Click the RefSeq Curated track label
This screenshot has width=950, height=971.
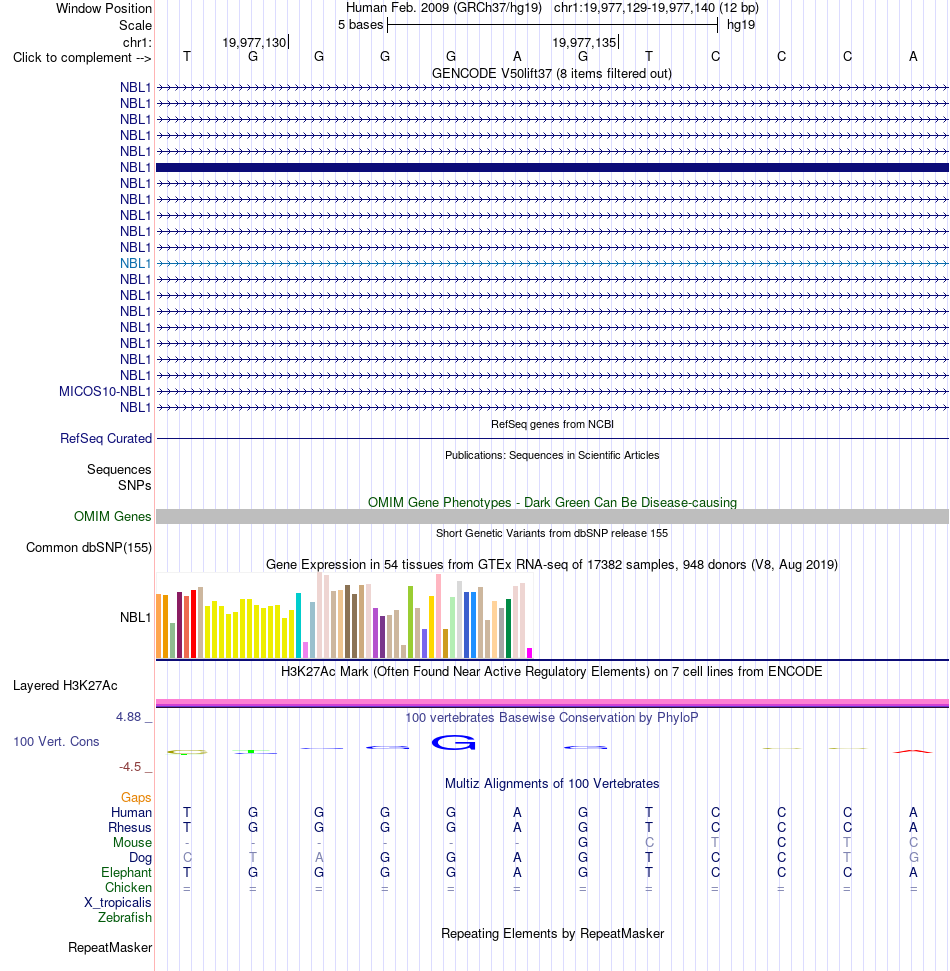point(106,438)
